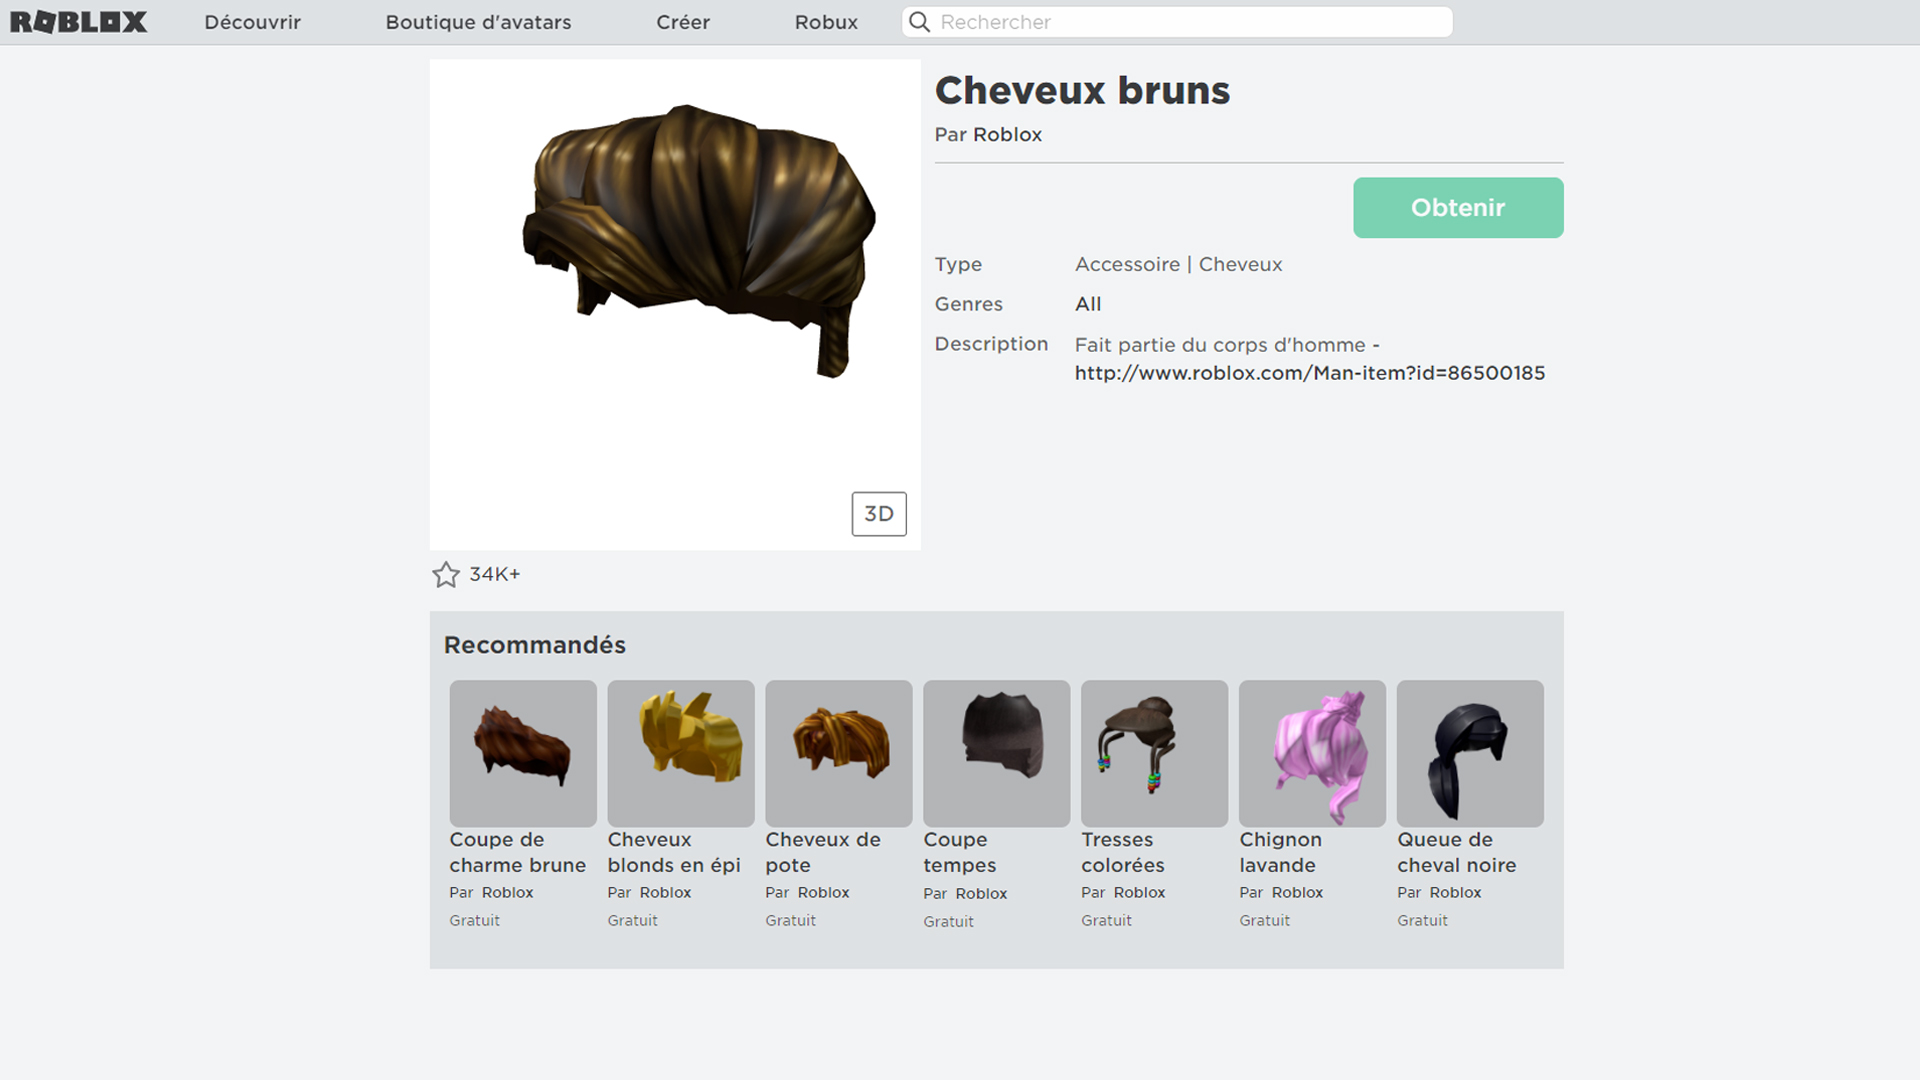Click the Coupe de charme brune title
The width and height of the screenshot is (1920, 1080).
point(518,853)
